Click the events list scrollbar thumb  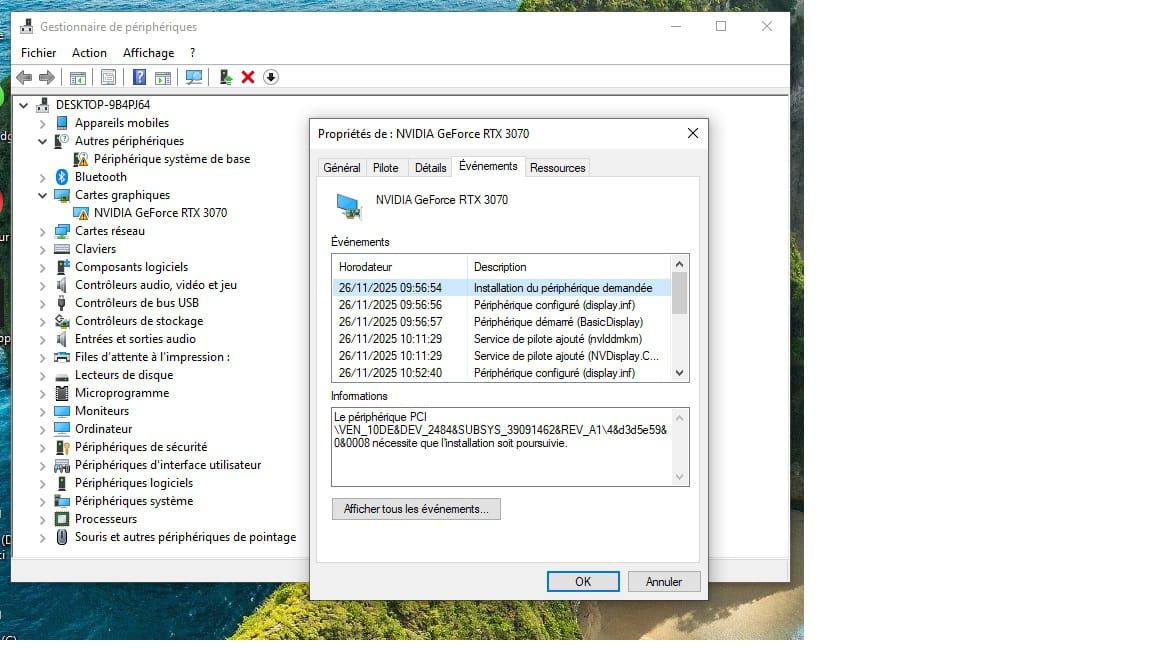pos(680,292)
